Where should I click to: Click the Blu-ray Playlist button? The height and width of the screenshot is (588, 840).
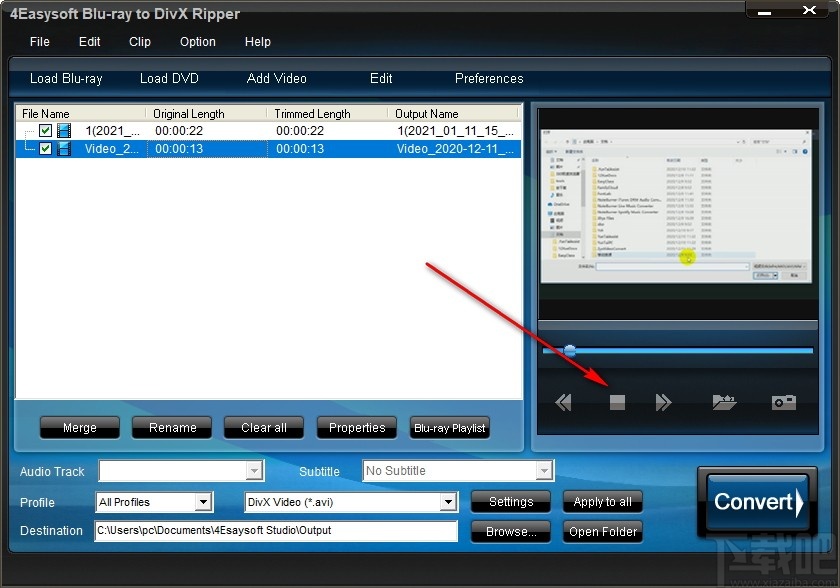(449, 427)
